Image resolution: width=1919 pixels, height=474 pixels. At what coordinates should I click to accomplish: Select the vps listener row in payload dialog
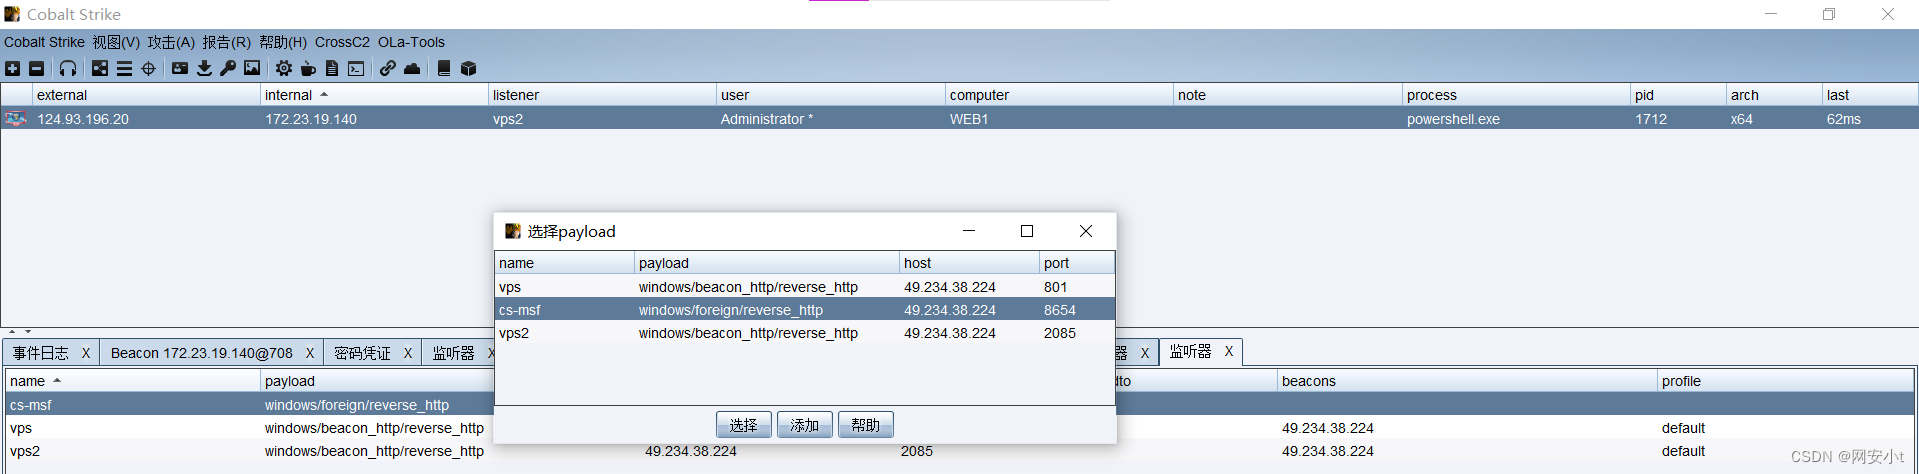[x=805, y=287]
